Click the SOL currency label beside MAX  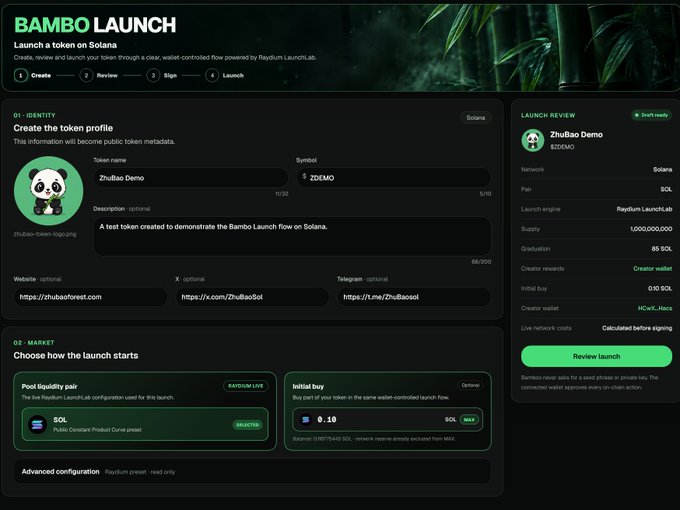(x=450, y=419)
